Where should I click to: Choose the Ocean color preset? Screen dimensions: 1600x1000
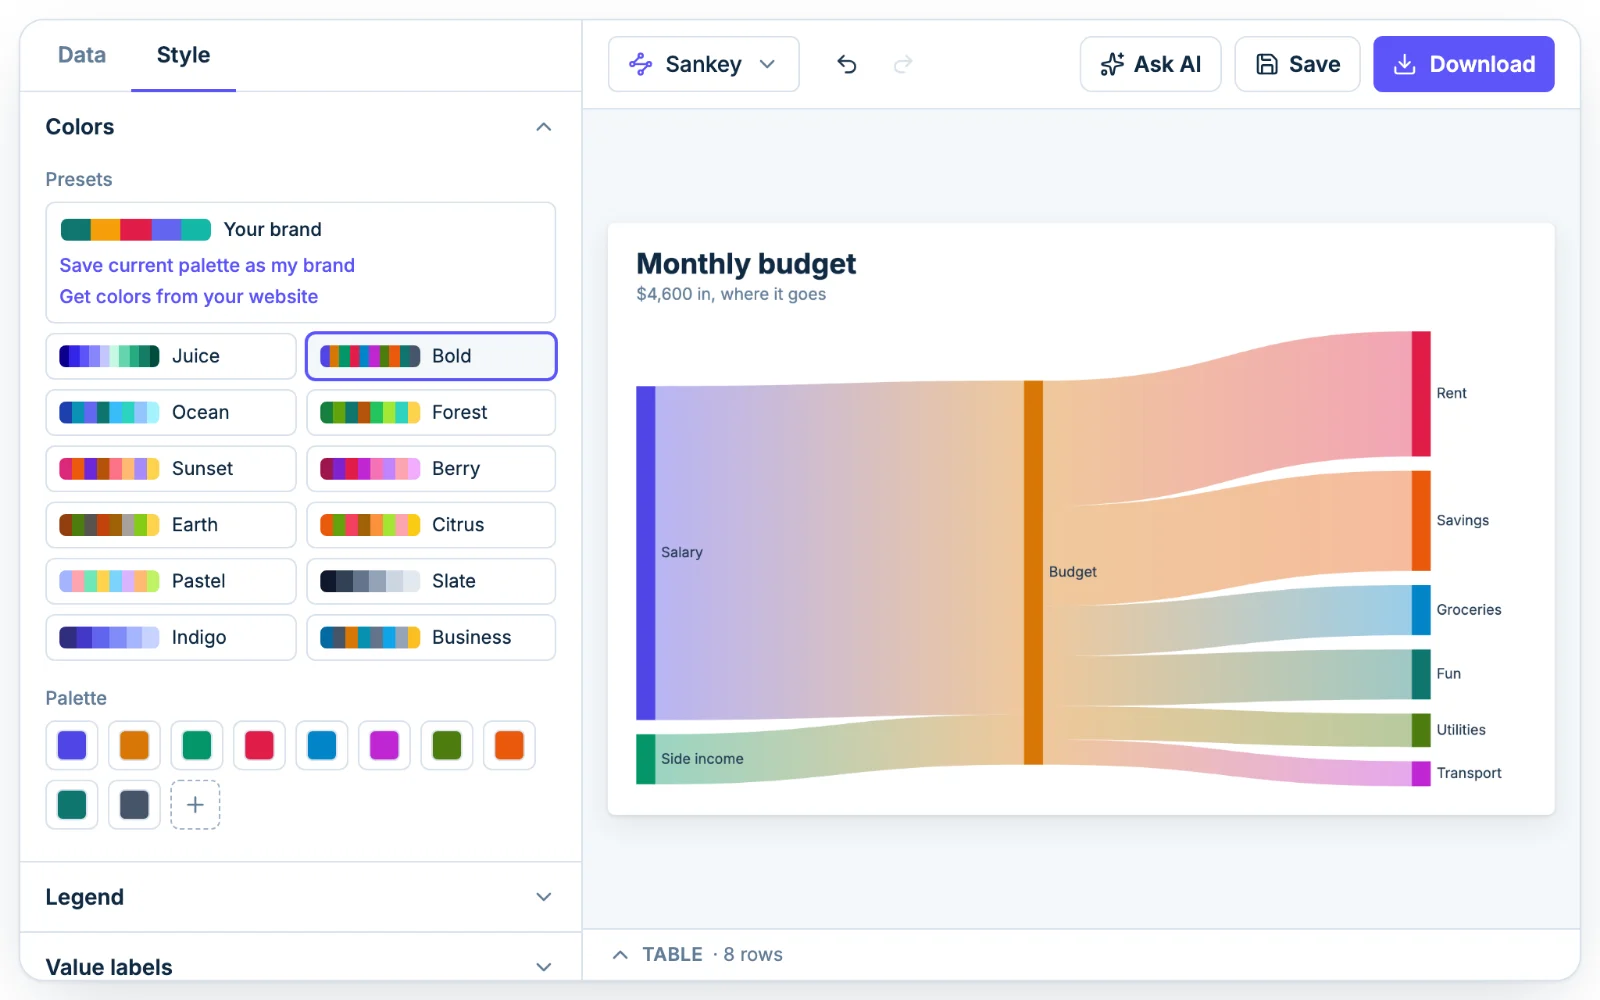[171, 412]
